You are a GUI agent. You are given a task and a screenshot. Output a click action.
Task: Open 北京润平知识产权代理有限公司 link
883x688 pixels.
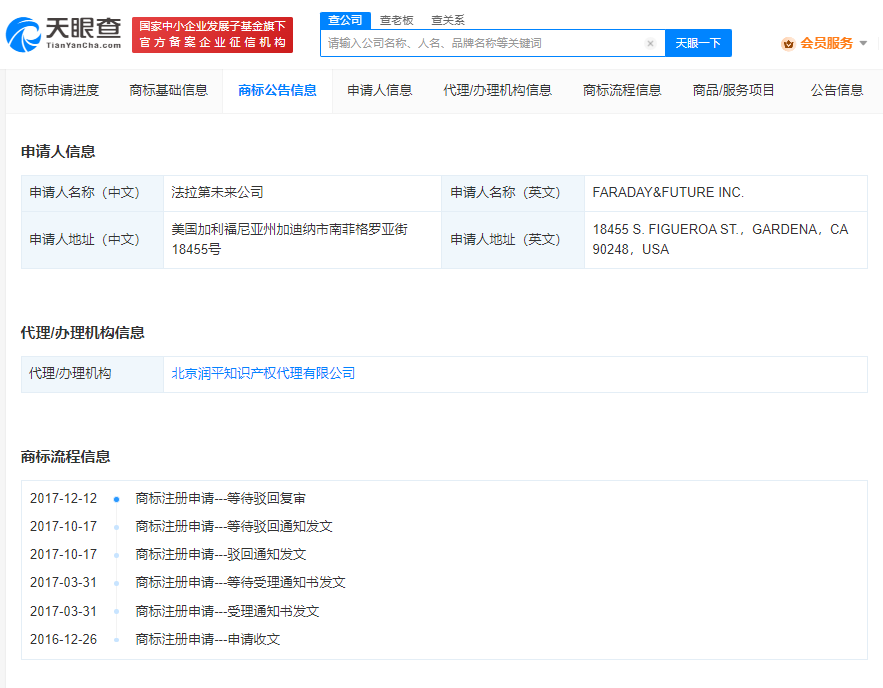click(263, 374)
